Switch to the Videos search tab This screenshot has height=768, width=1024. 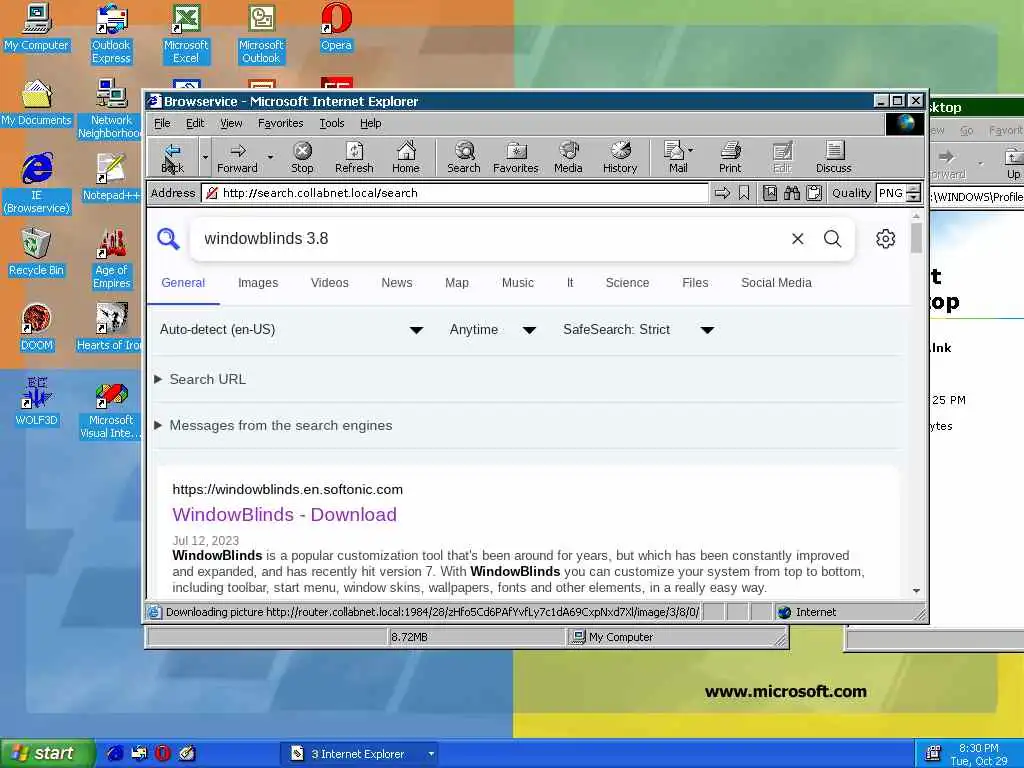coord(330,283)
